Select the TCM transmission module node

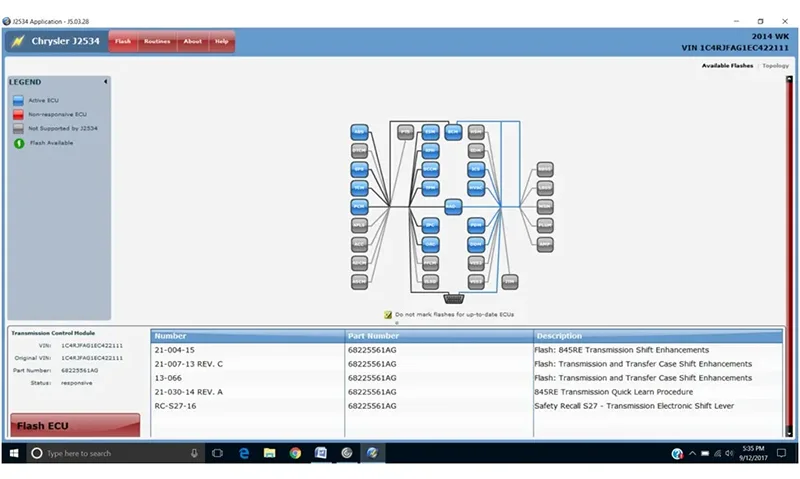click(x=359, y=188)
